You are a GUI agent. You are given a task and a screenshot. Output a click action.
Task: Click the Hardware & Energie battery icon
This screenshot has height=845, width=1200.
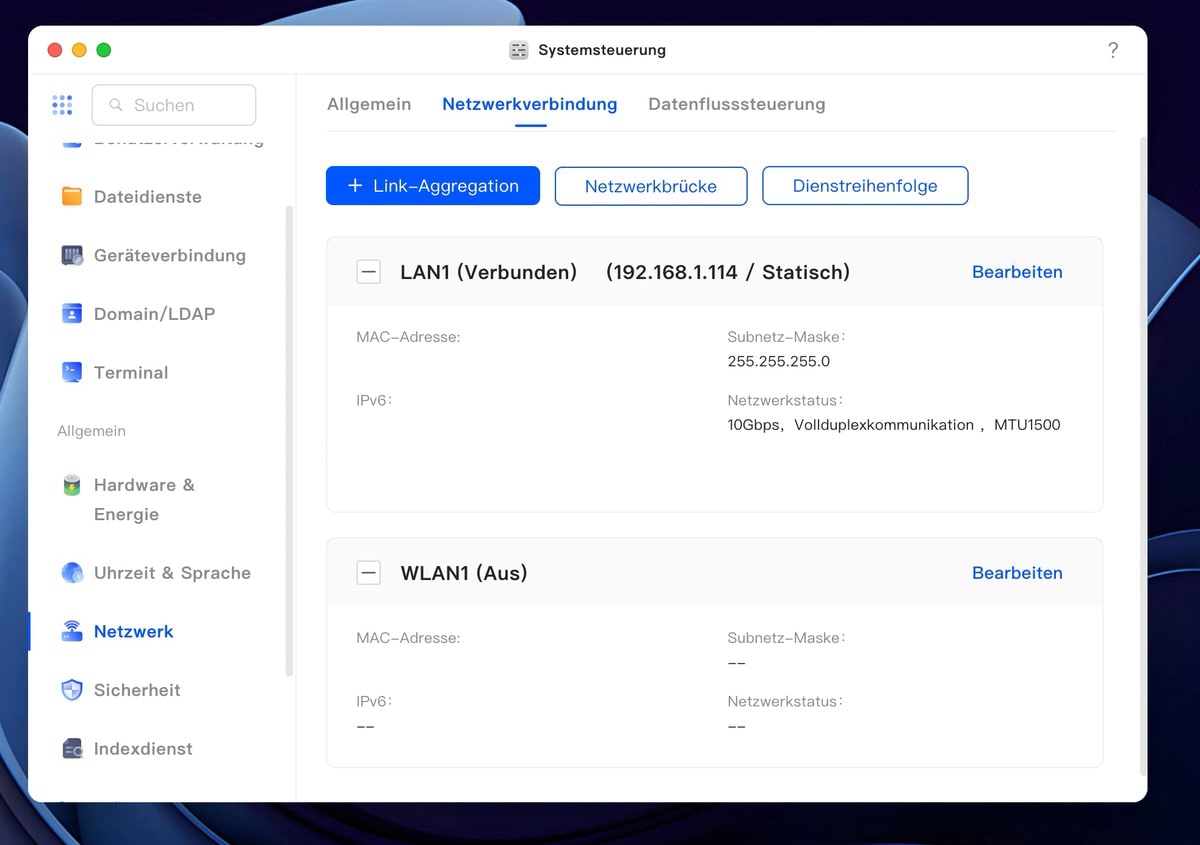click(x=72, y=486)
